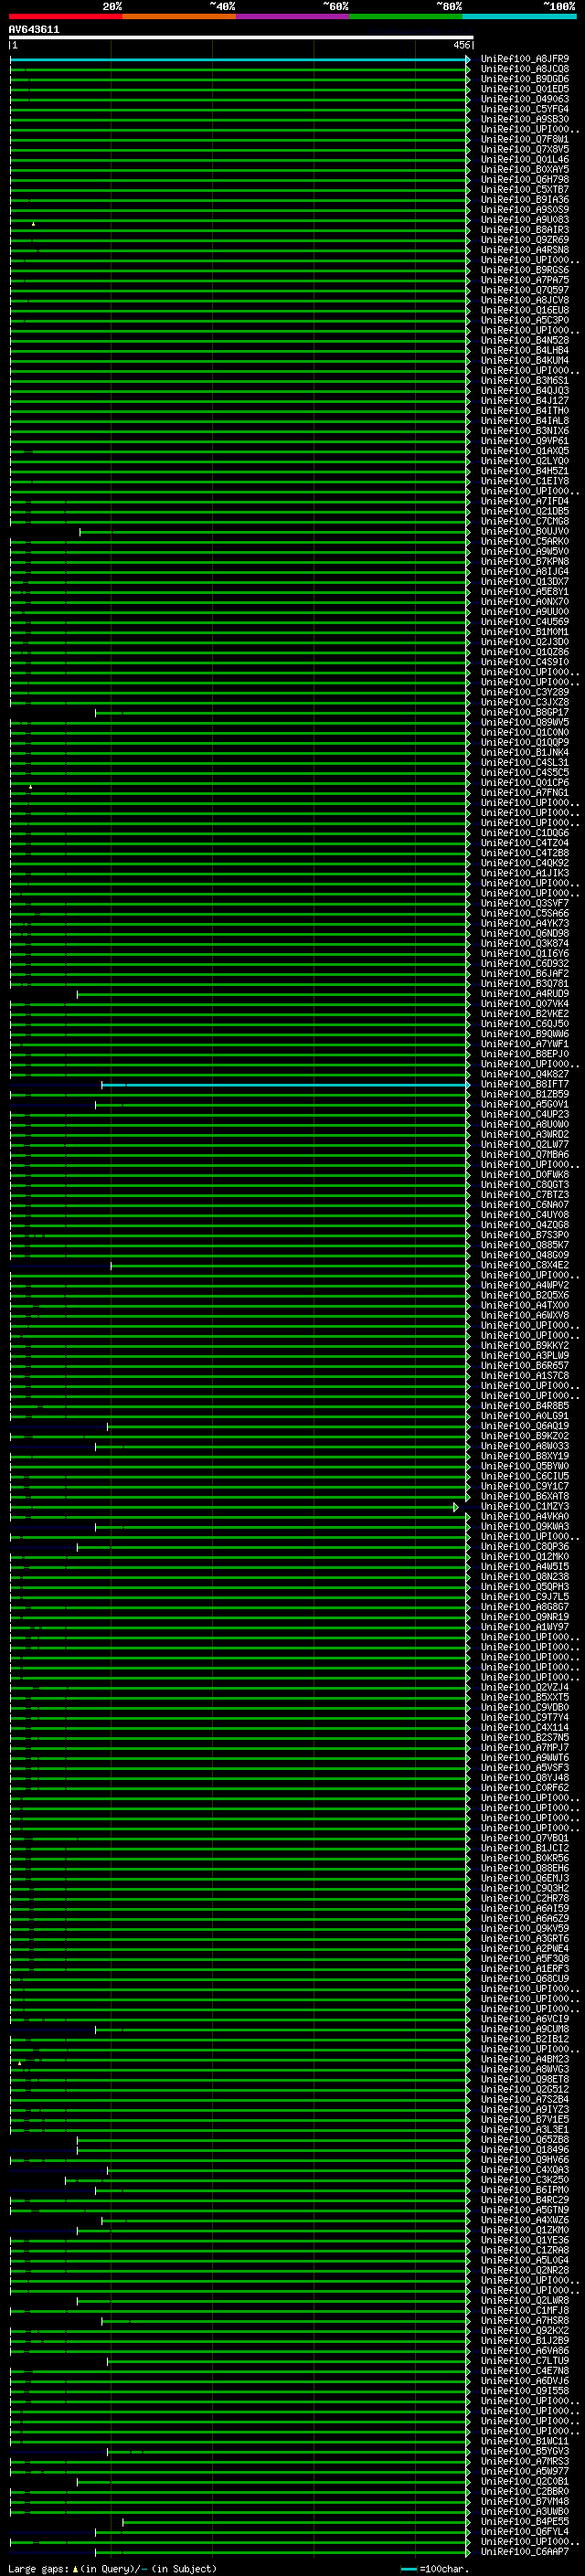
Task: Select the UniRef100_Q7Q597 label
Action: click(x=525, y=290)
